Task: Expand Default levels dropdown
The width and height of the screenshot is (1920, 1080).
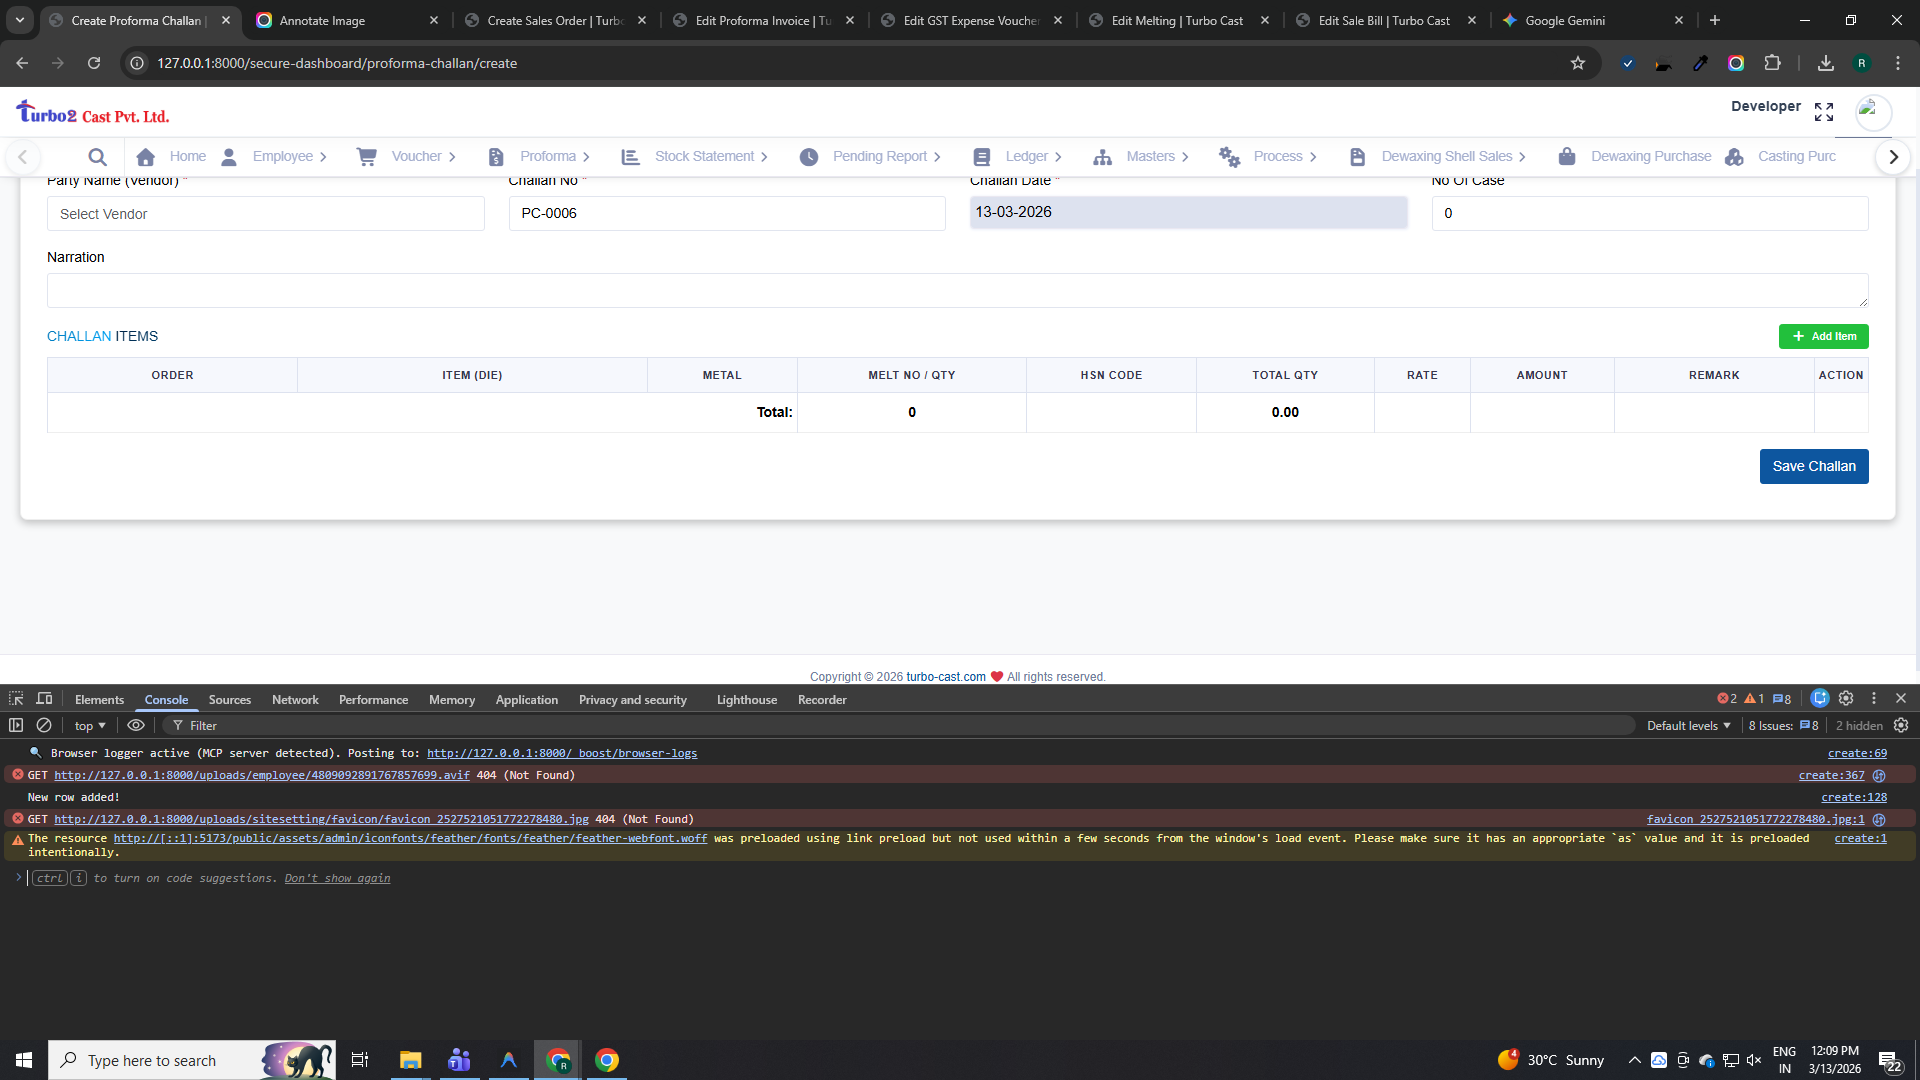Action: (1688, 726)
